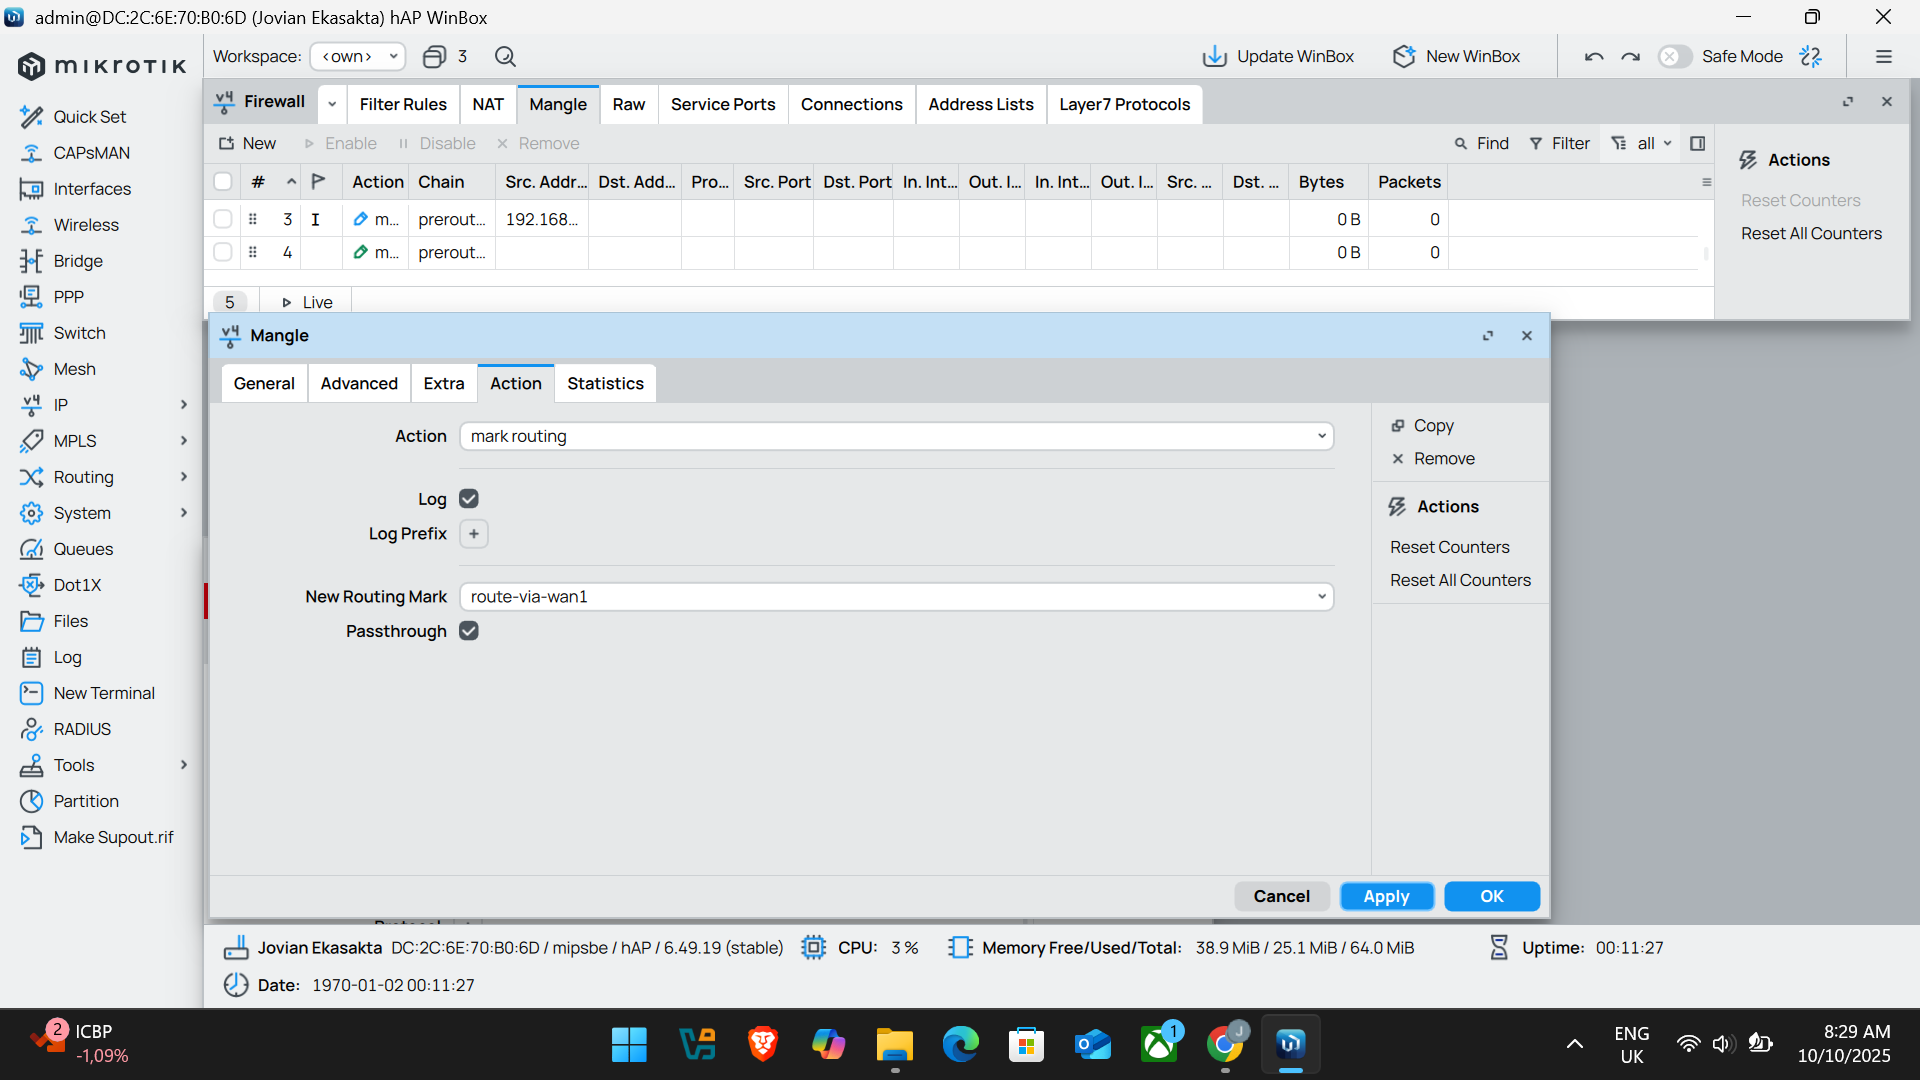1920x1080 pixels.
Task: Click Reset Counters in the Mangle dialog
Action: click(1449, 548)
